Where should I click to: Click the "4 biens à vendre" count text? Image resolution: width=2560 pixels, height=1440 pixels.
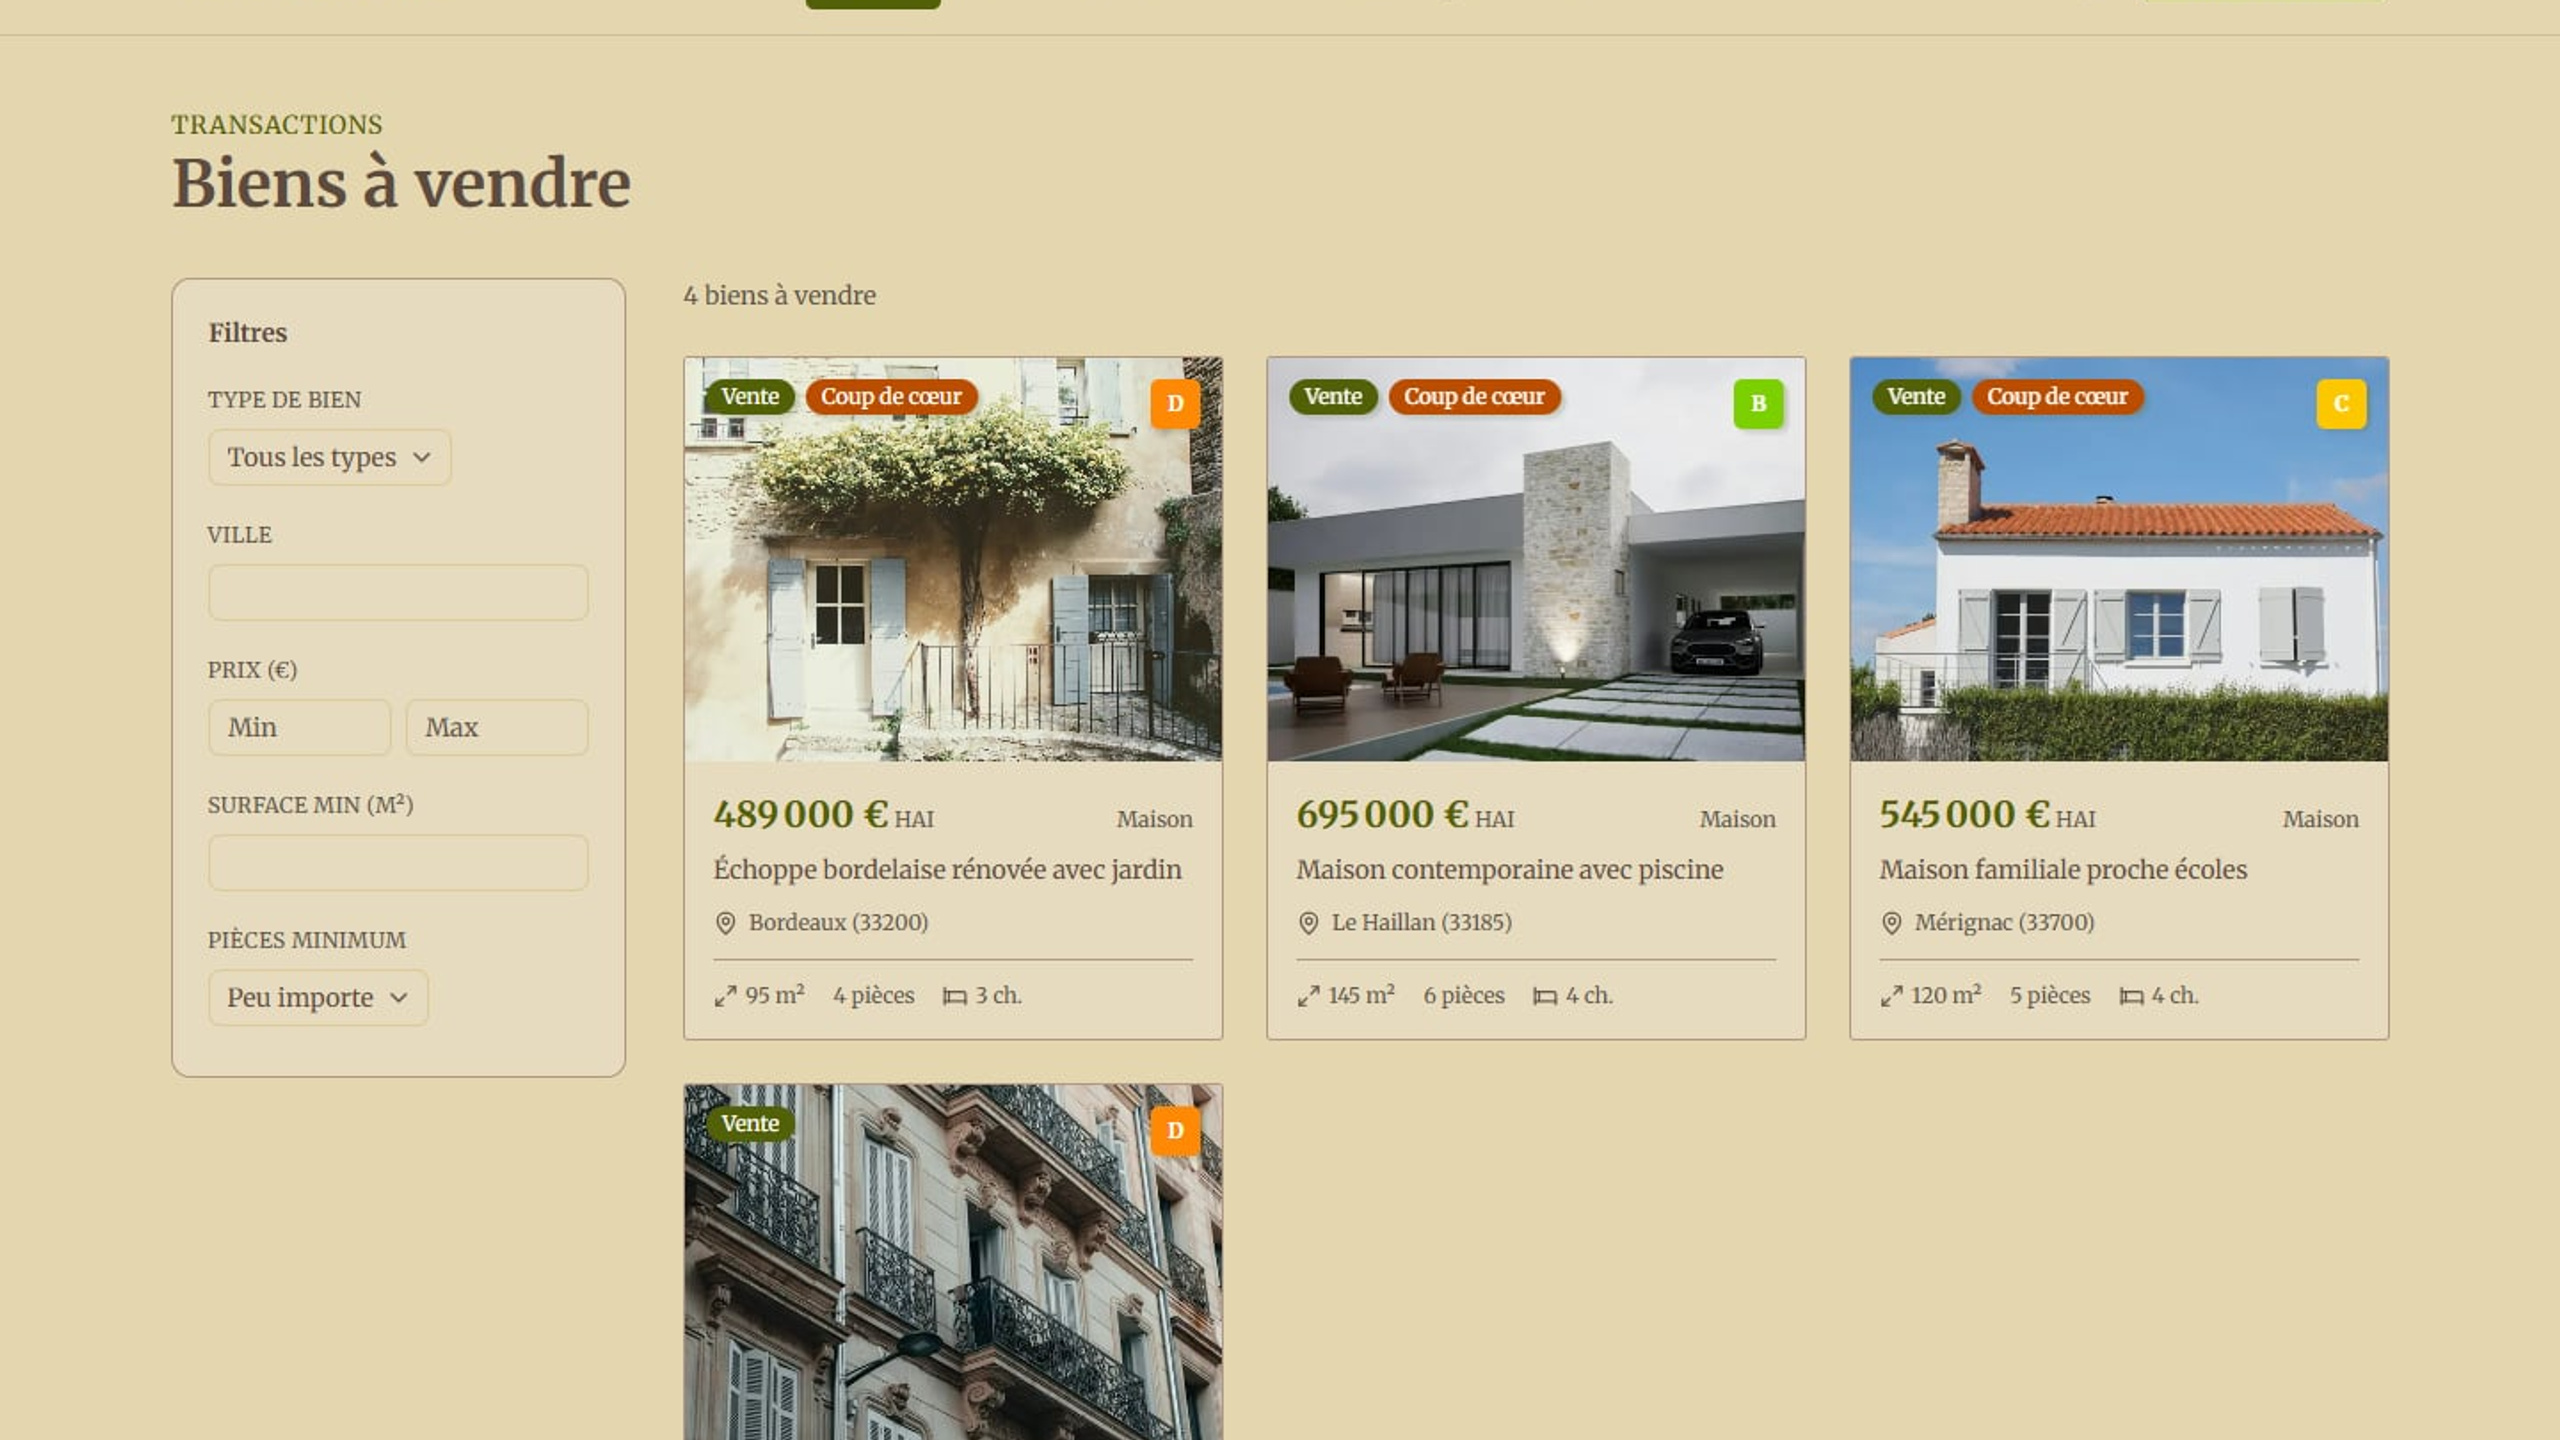click(x=780, y=295)
